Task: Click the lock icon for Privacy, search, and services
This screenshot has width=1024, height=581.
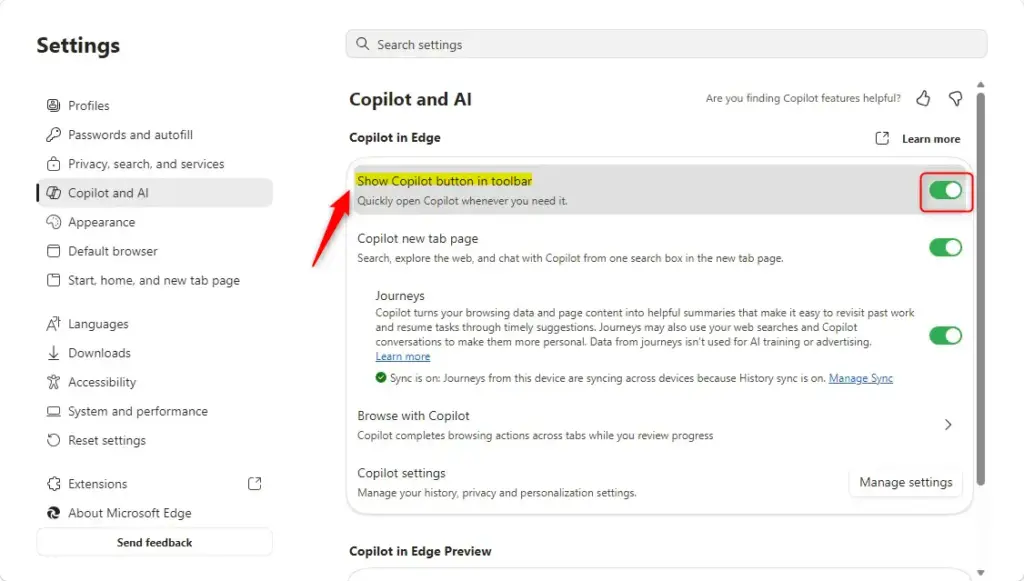Action: (54, 164)
